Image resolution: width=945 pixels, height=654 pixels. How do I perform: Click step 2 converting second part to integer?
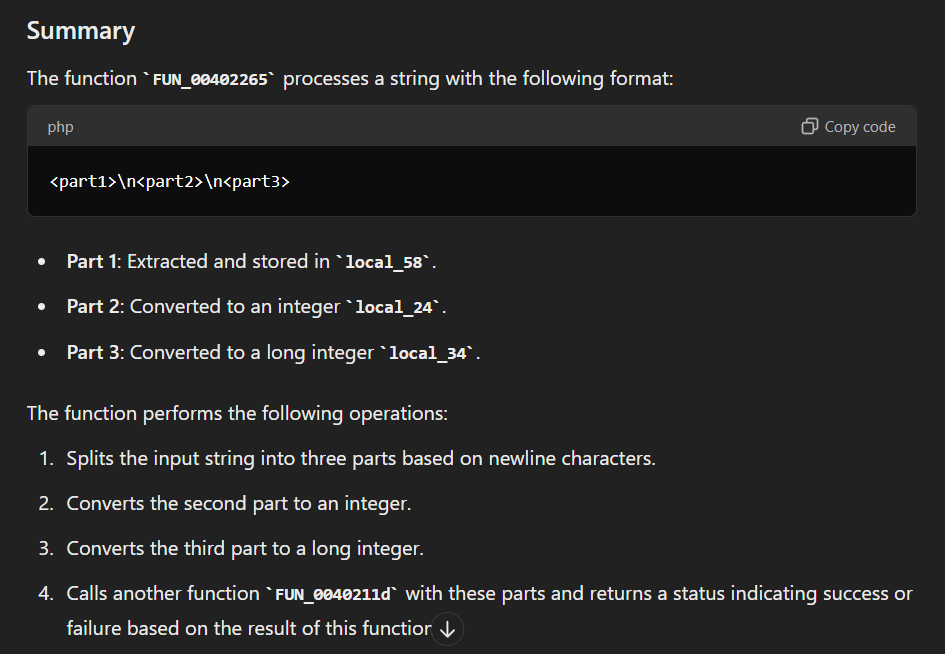(238, 503)
